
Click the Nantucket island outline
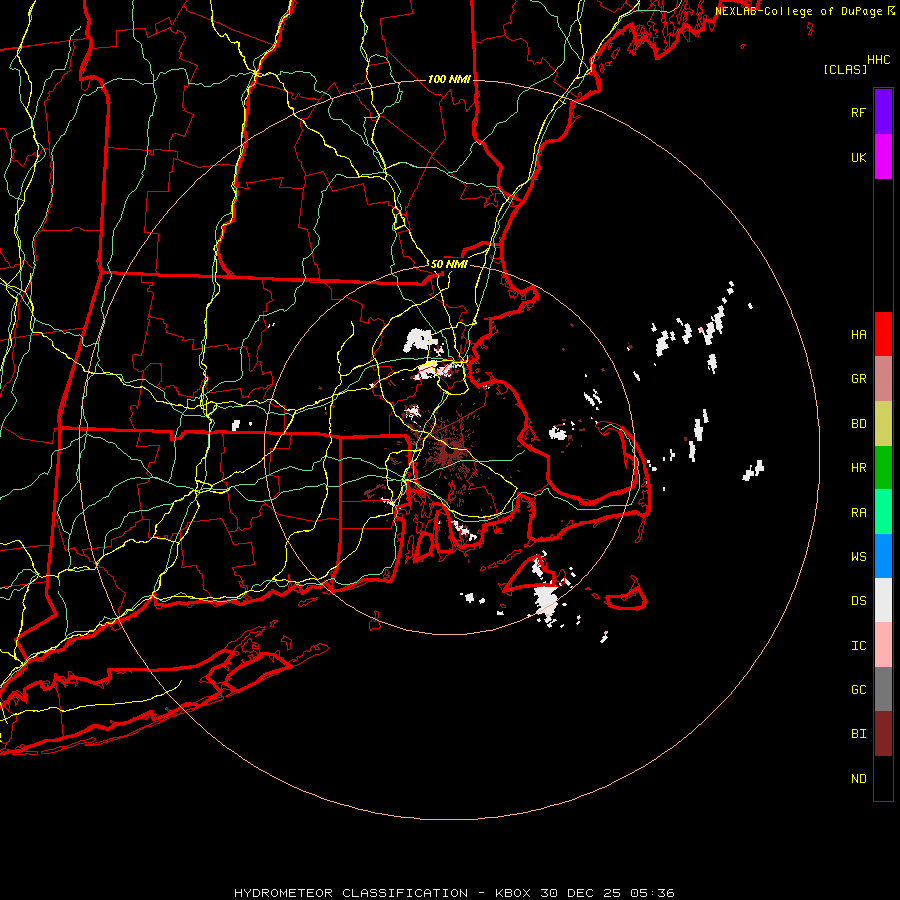click(626, 595)
